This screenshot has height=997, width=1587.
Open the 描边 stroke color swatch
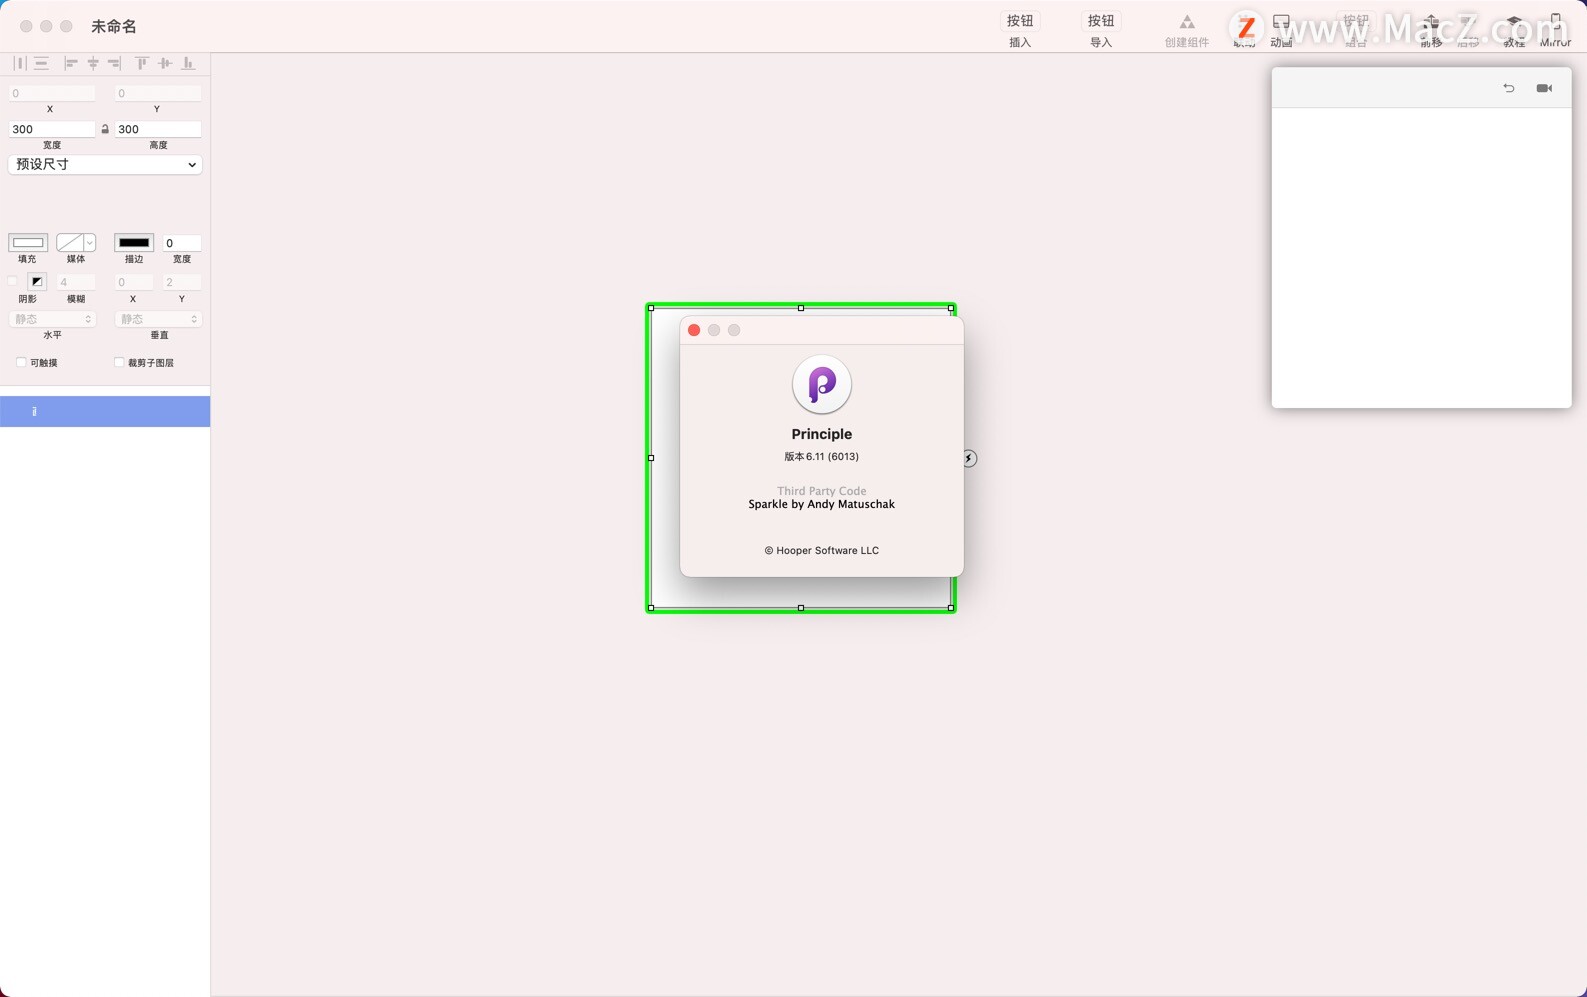134,243
